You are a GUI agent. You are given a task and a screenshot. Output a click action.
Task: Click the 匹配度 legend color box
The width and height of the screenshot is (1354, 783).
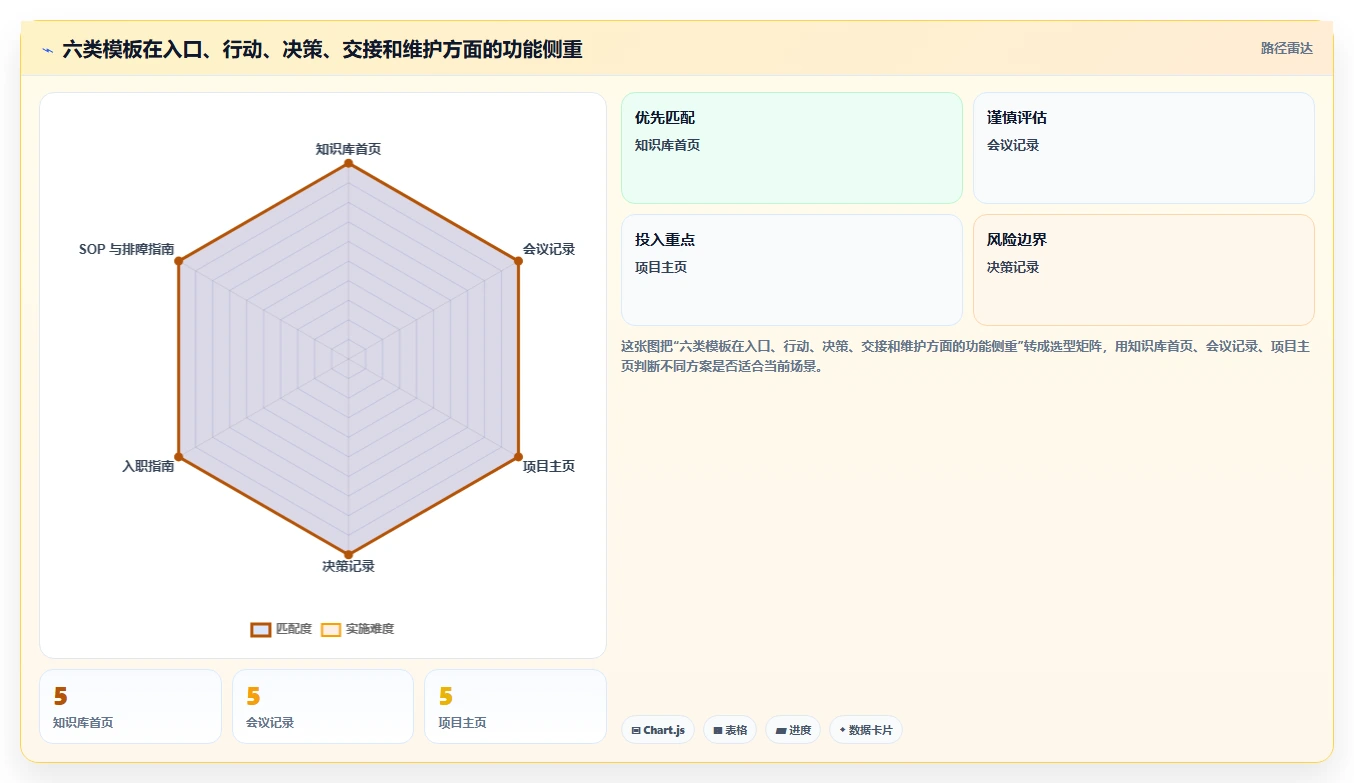261,629
